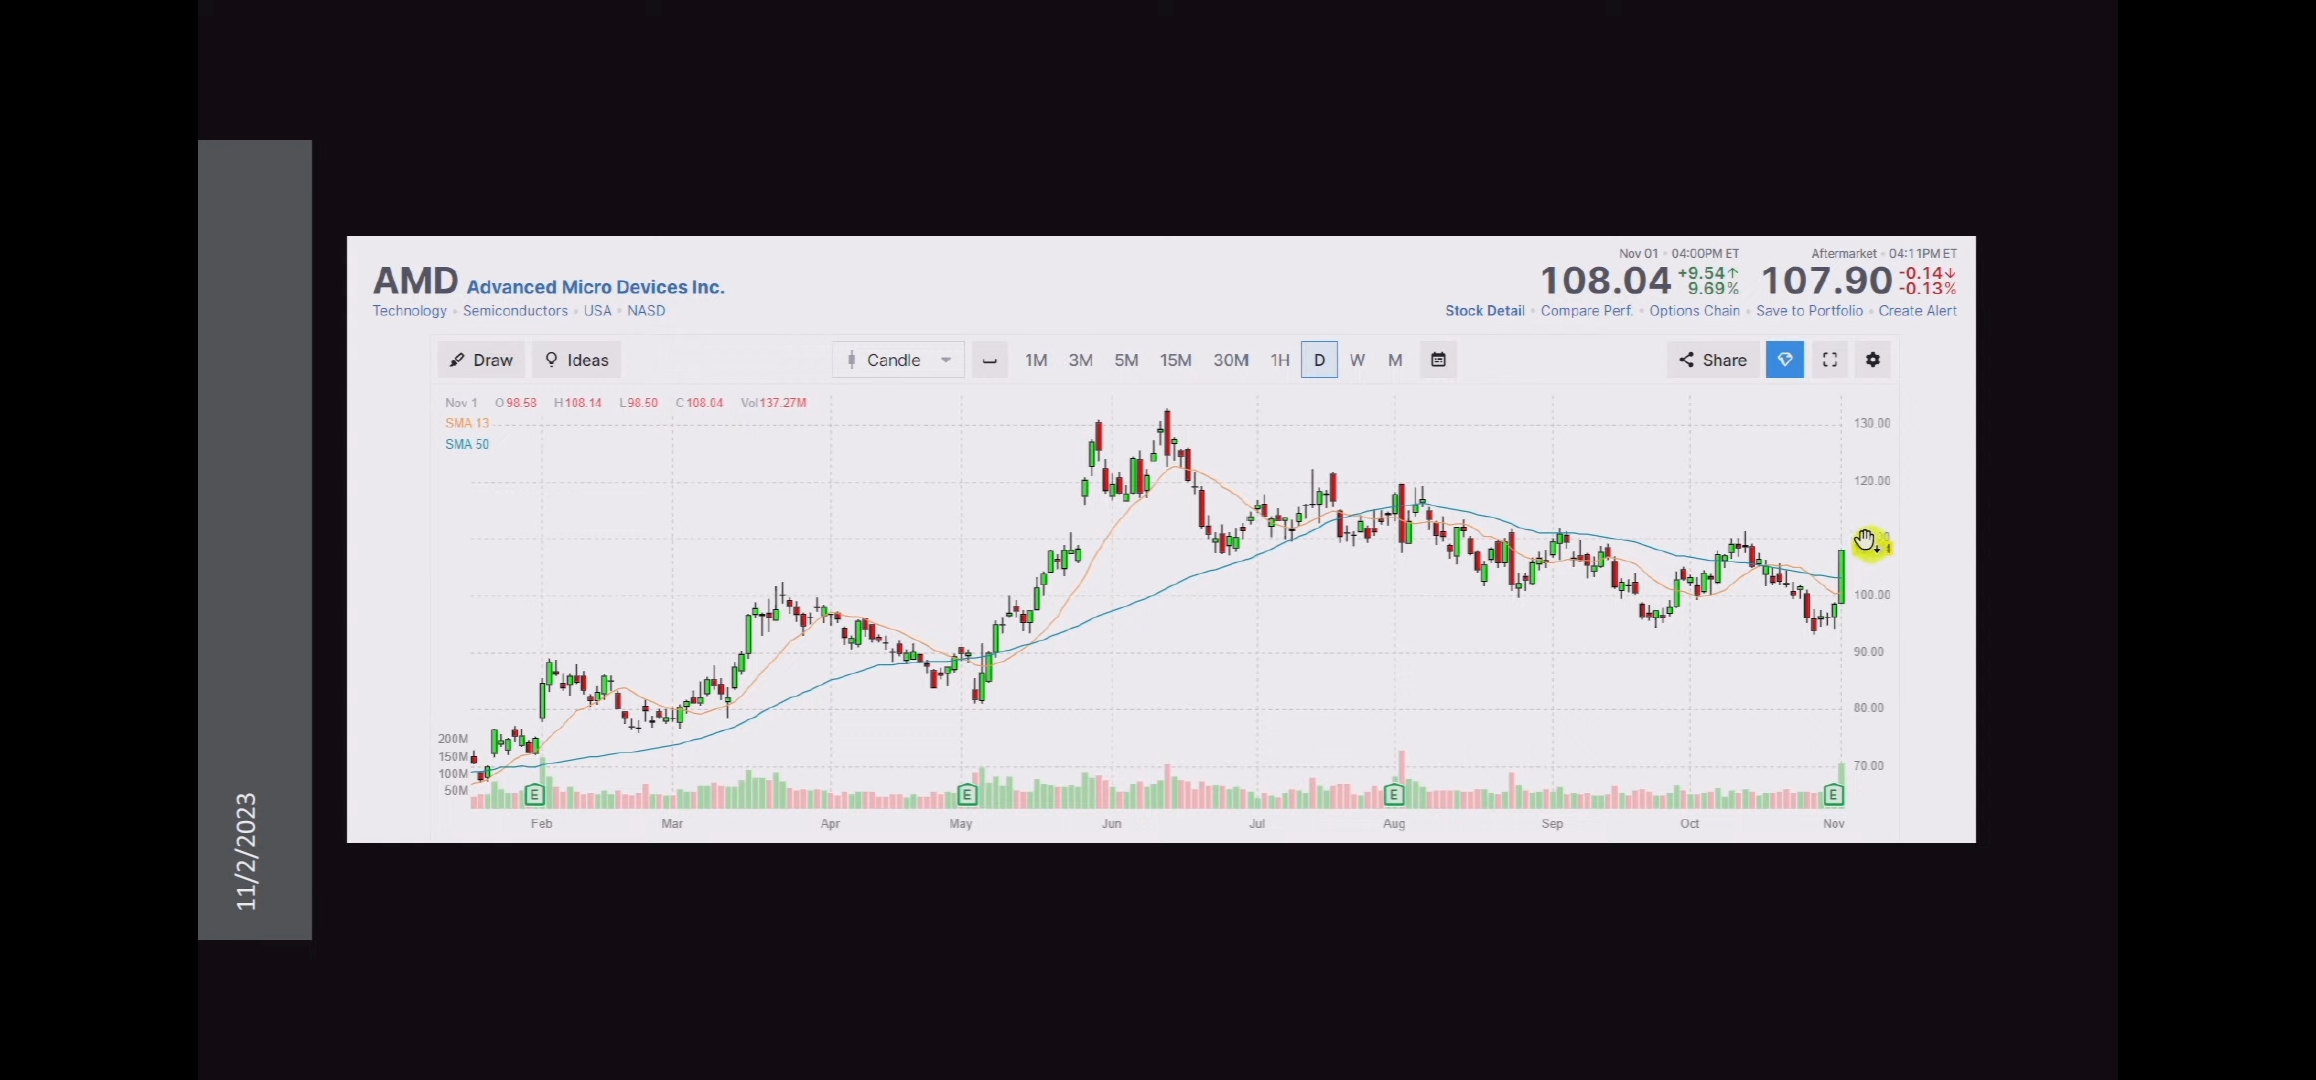This screenshot has height=1080, width=2316.
Task: Go to Stock Detail view
Action: [x=1484, y=311]
